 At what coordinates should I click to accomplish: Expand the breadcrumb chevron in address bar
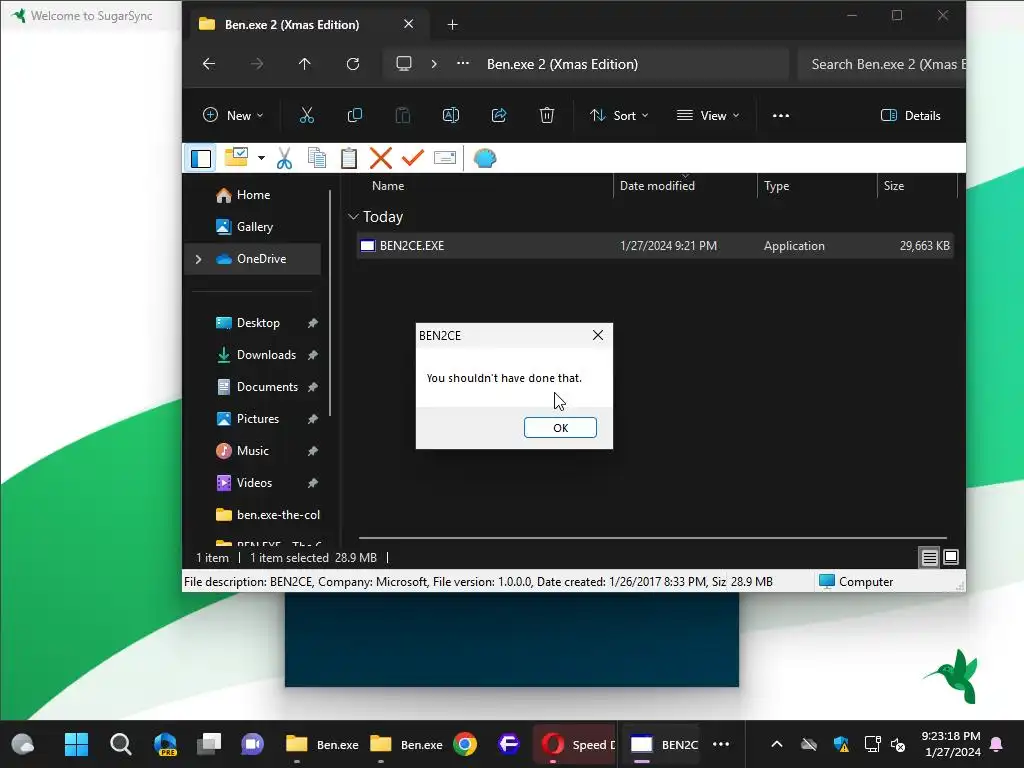pyautogui.click(x=434, y=64)
